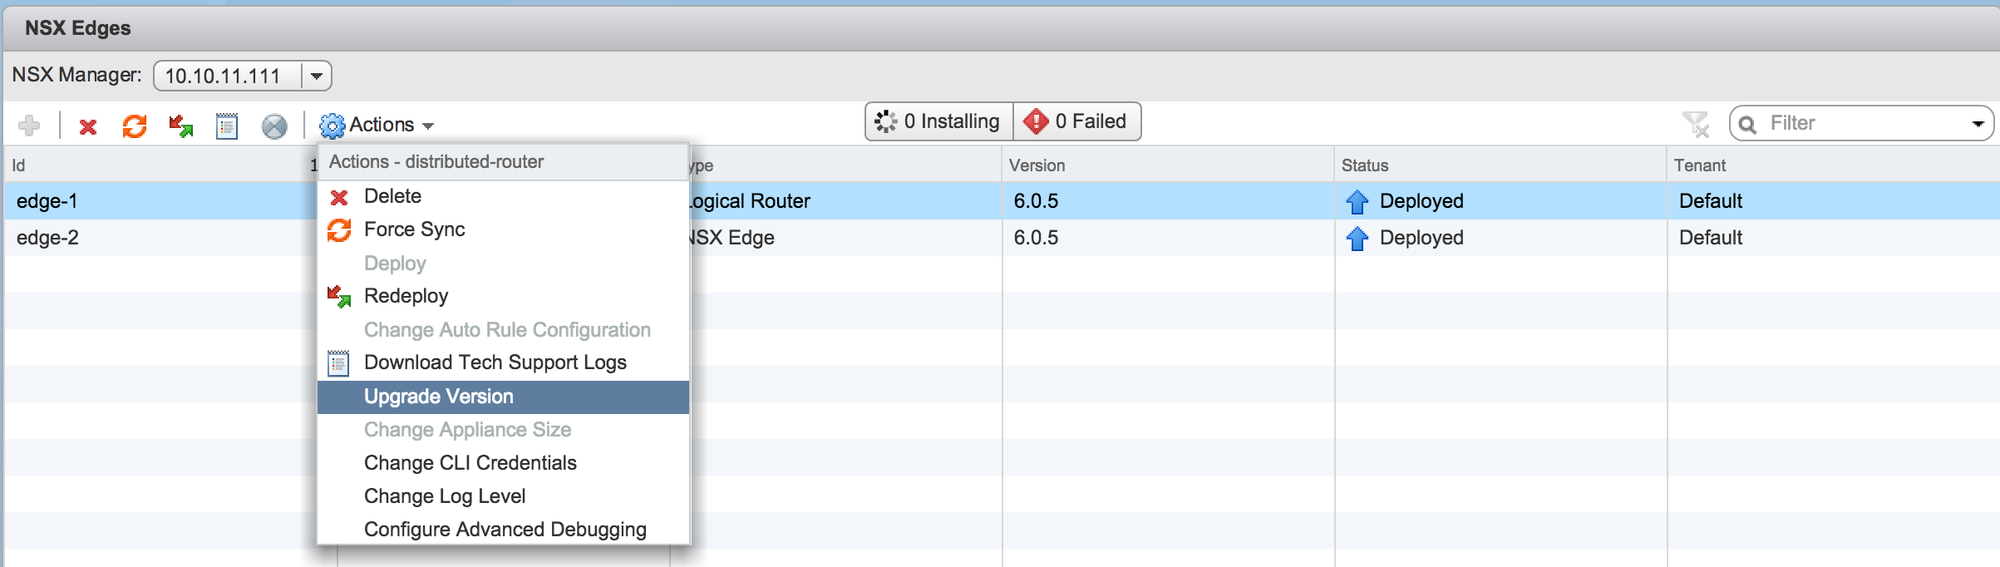Click the red Failed alert icon

click(1036, 122)
